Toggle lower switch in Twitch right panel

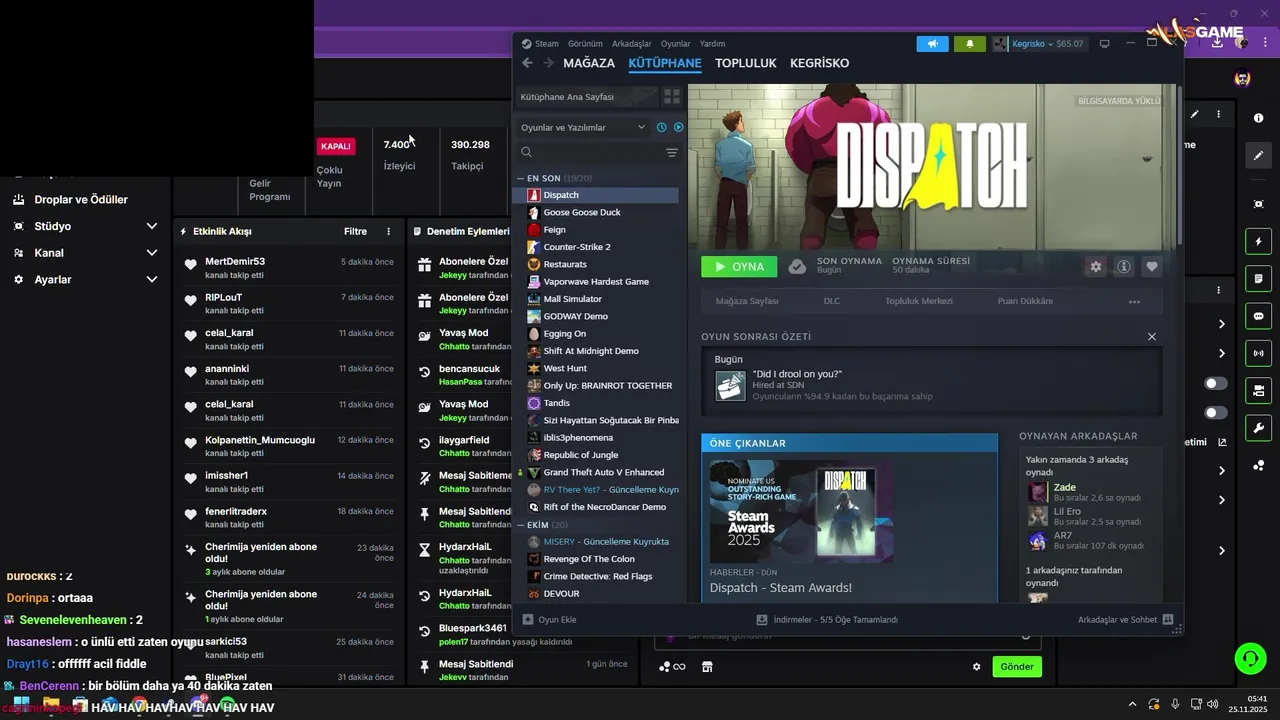(x=1216, y=413)
